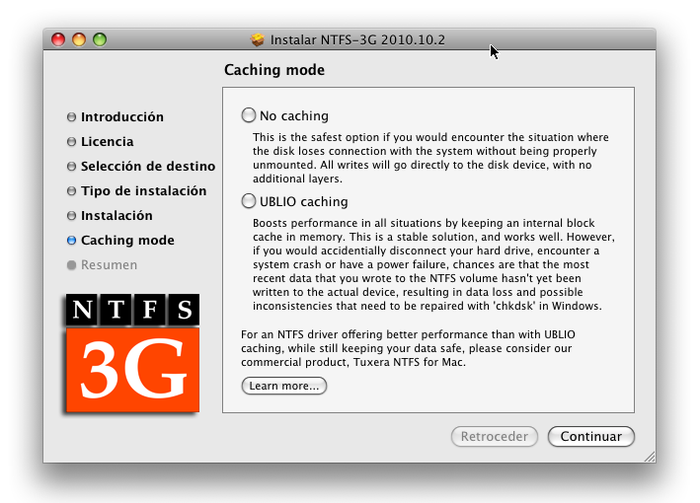Screen dimensions: 700x503
Task: Click the grey Resumen step bullet
Action: click(71, 265)
